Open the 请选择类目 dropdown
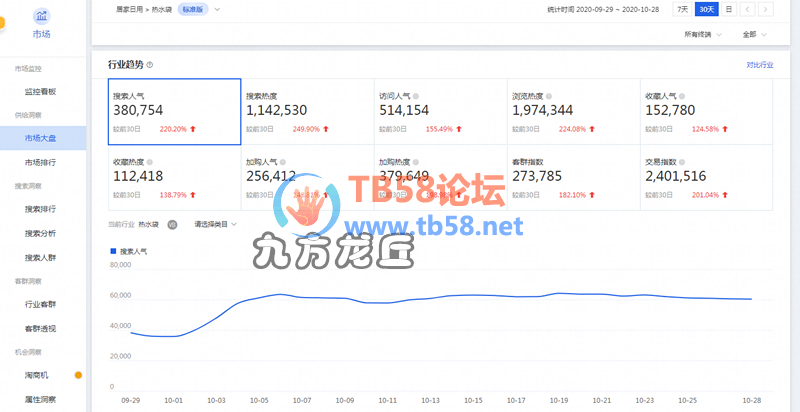The height and width of the screenshot is (412, 800). (216, 224)
